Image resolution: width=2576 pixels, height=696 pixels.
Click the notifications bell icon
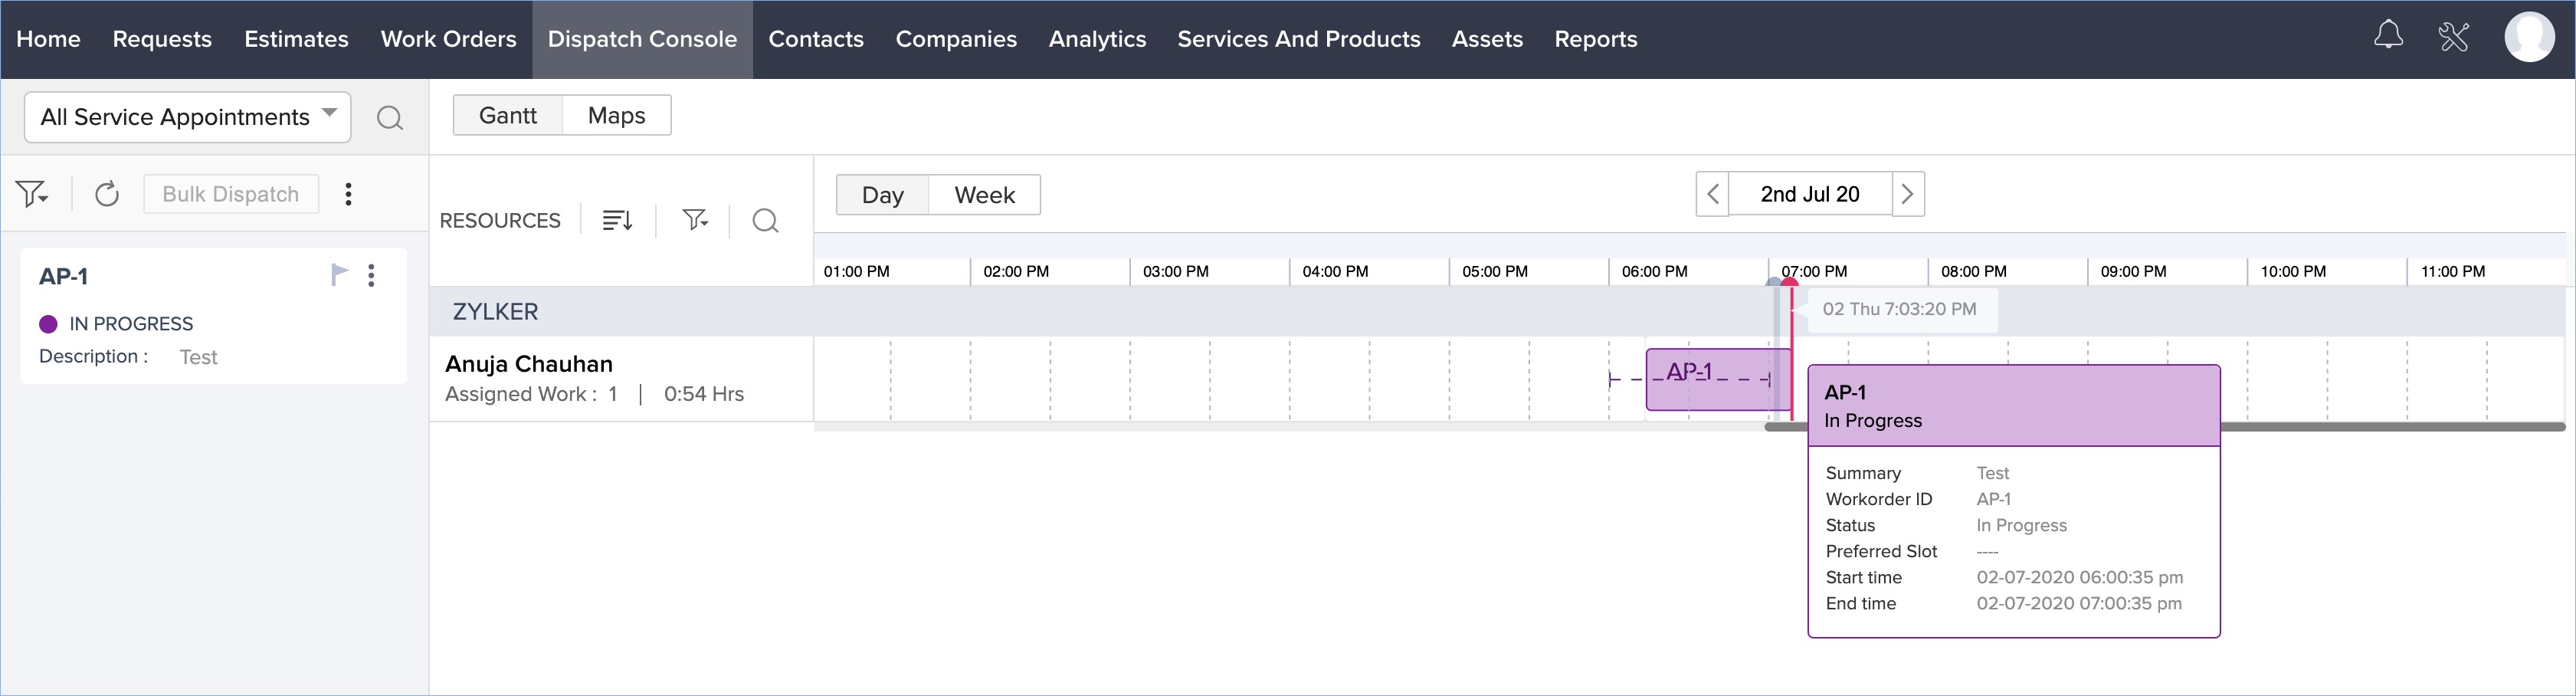2388,37
